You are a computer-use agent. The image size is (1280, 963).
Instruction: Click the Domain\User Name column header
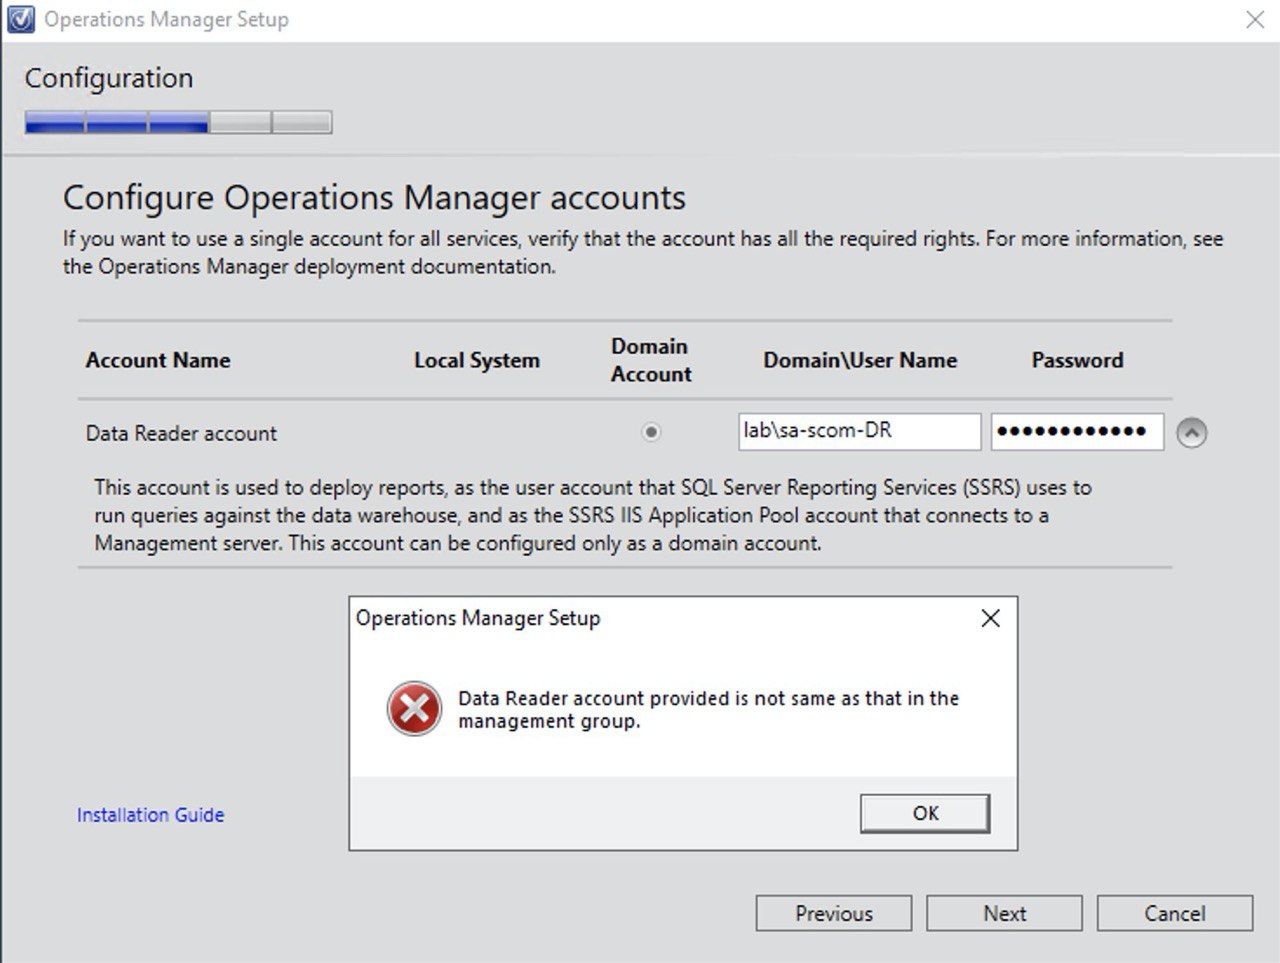pos(860,360)
